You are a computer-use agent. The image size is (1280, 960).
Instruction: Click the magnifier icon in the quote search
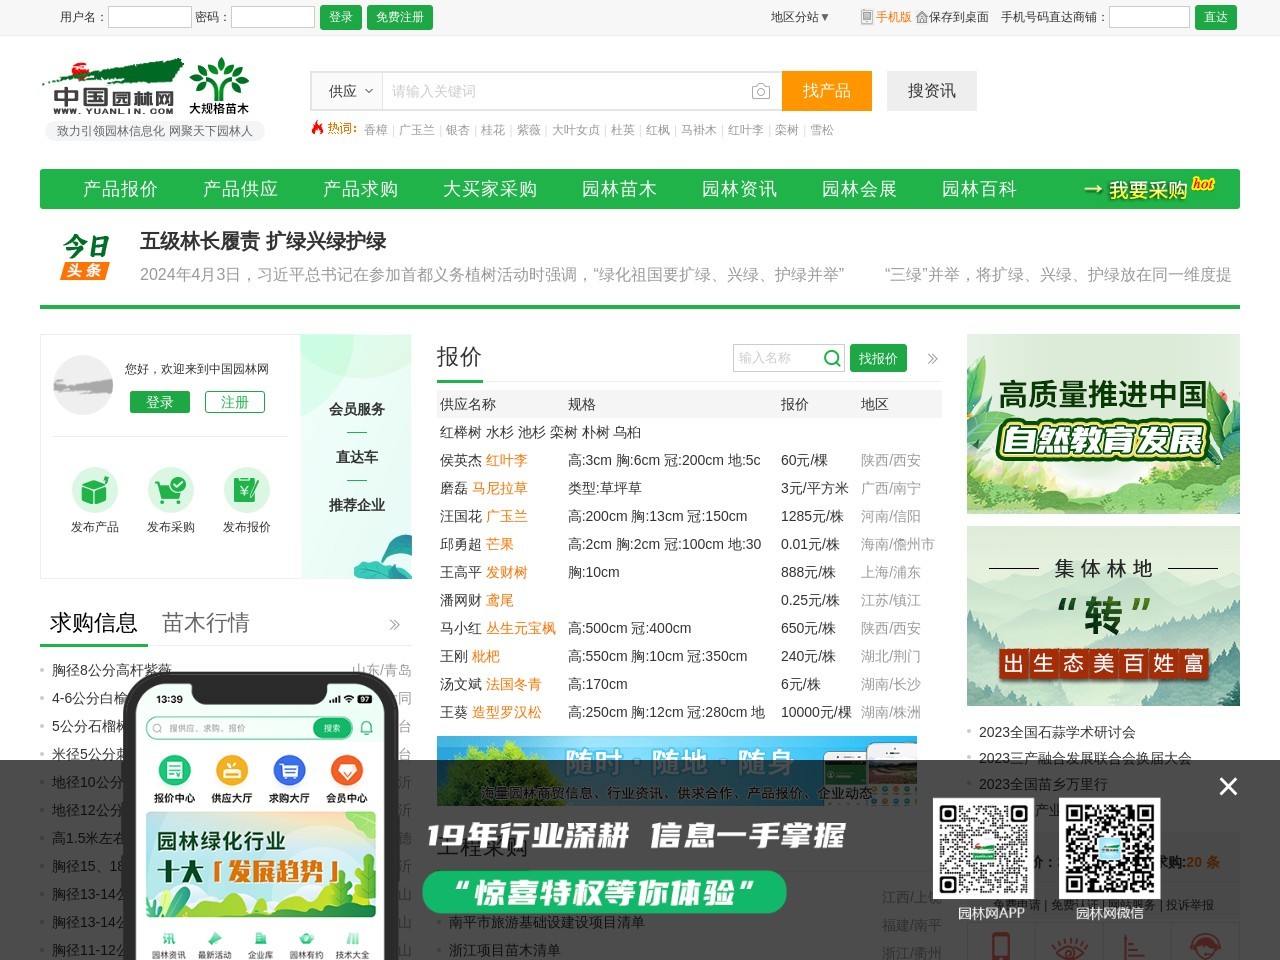832,358
